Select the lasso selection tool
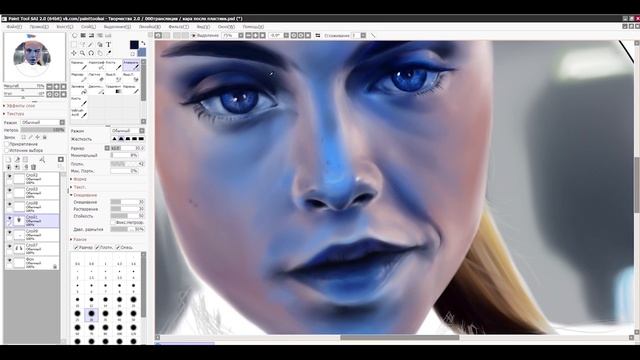Viewport: 640px width, 360px height. (82, 44)
